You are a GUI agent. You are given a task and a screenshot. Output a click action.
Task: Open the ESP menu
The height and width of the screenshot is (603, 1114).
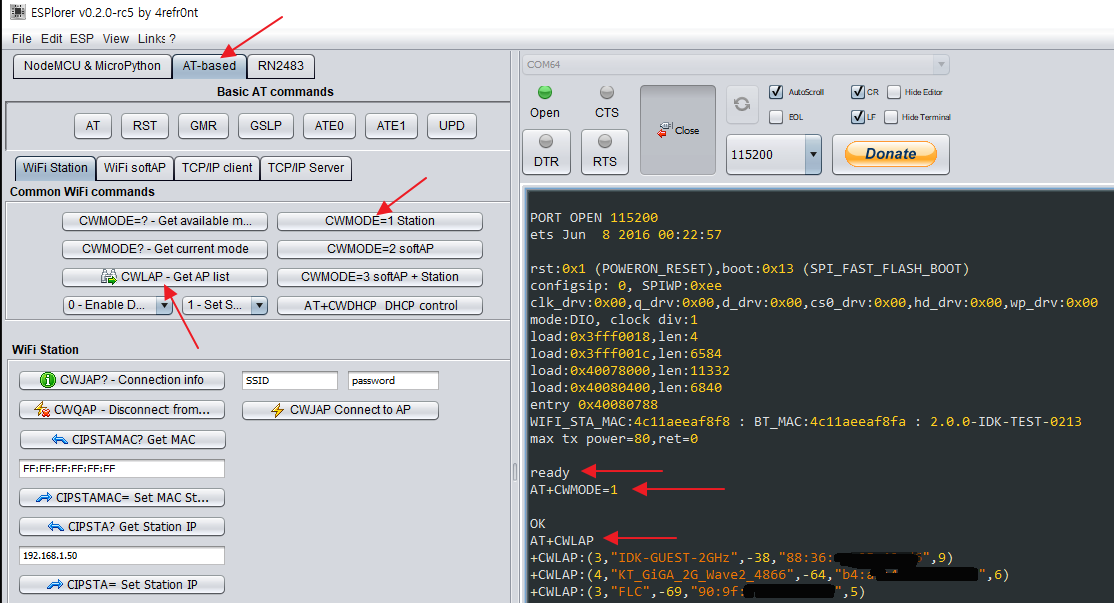click(x=82, y=38)
